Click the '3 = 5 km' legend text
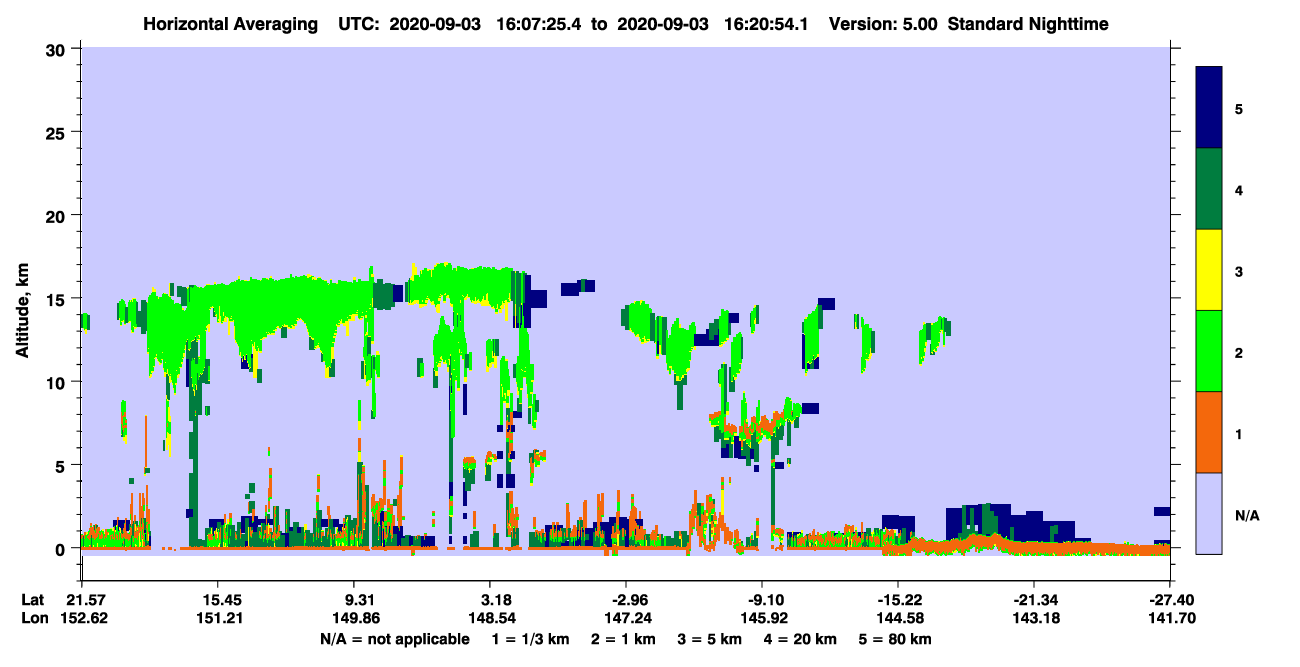 [x=710, y=639]
